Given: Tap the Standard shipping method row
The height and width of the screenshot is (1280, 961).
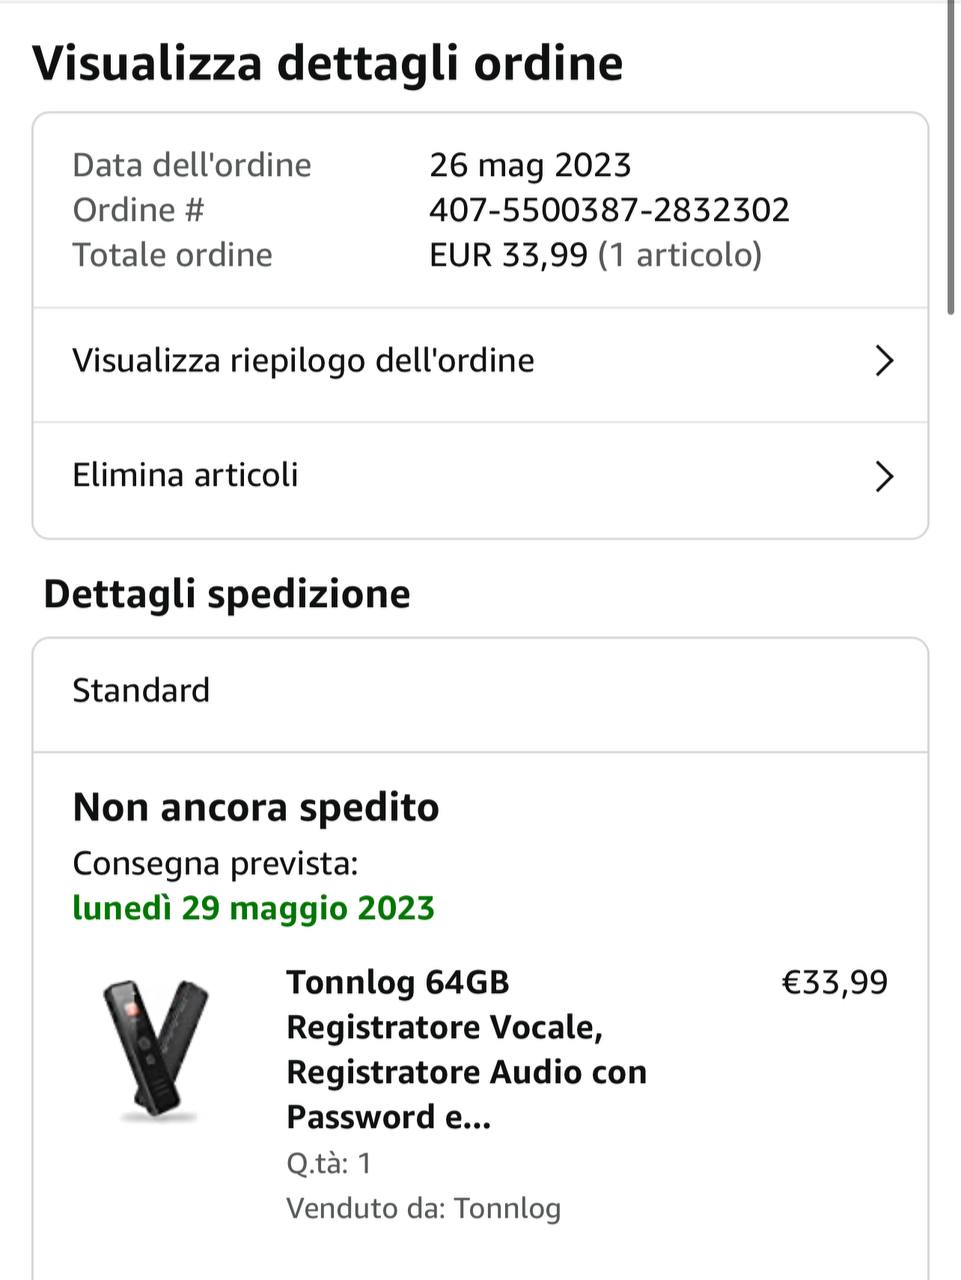Looking at the screenshot, I should 141,691.
